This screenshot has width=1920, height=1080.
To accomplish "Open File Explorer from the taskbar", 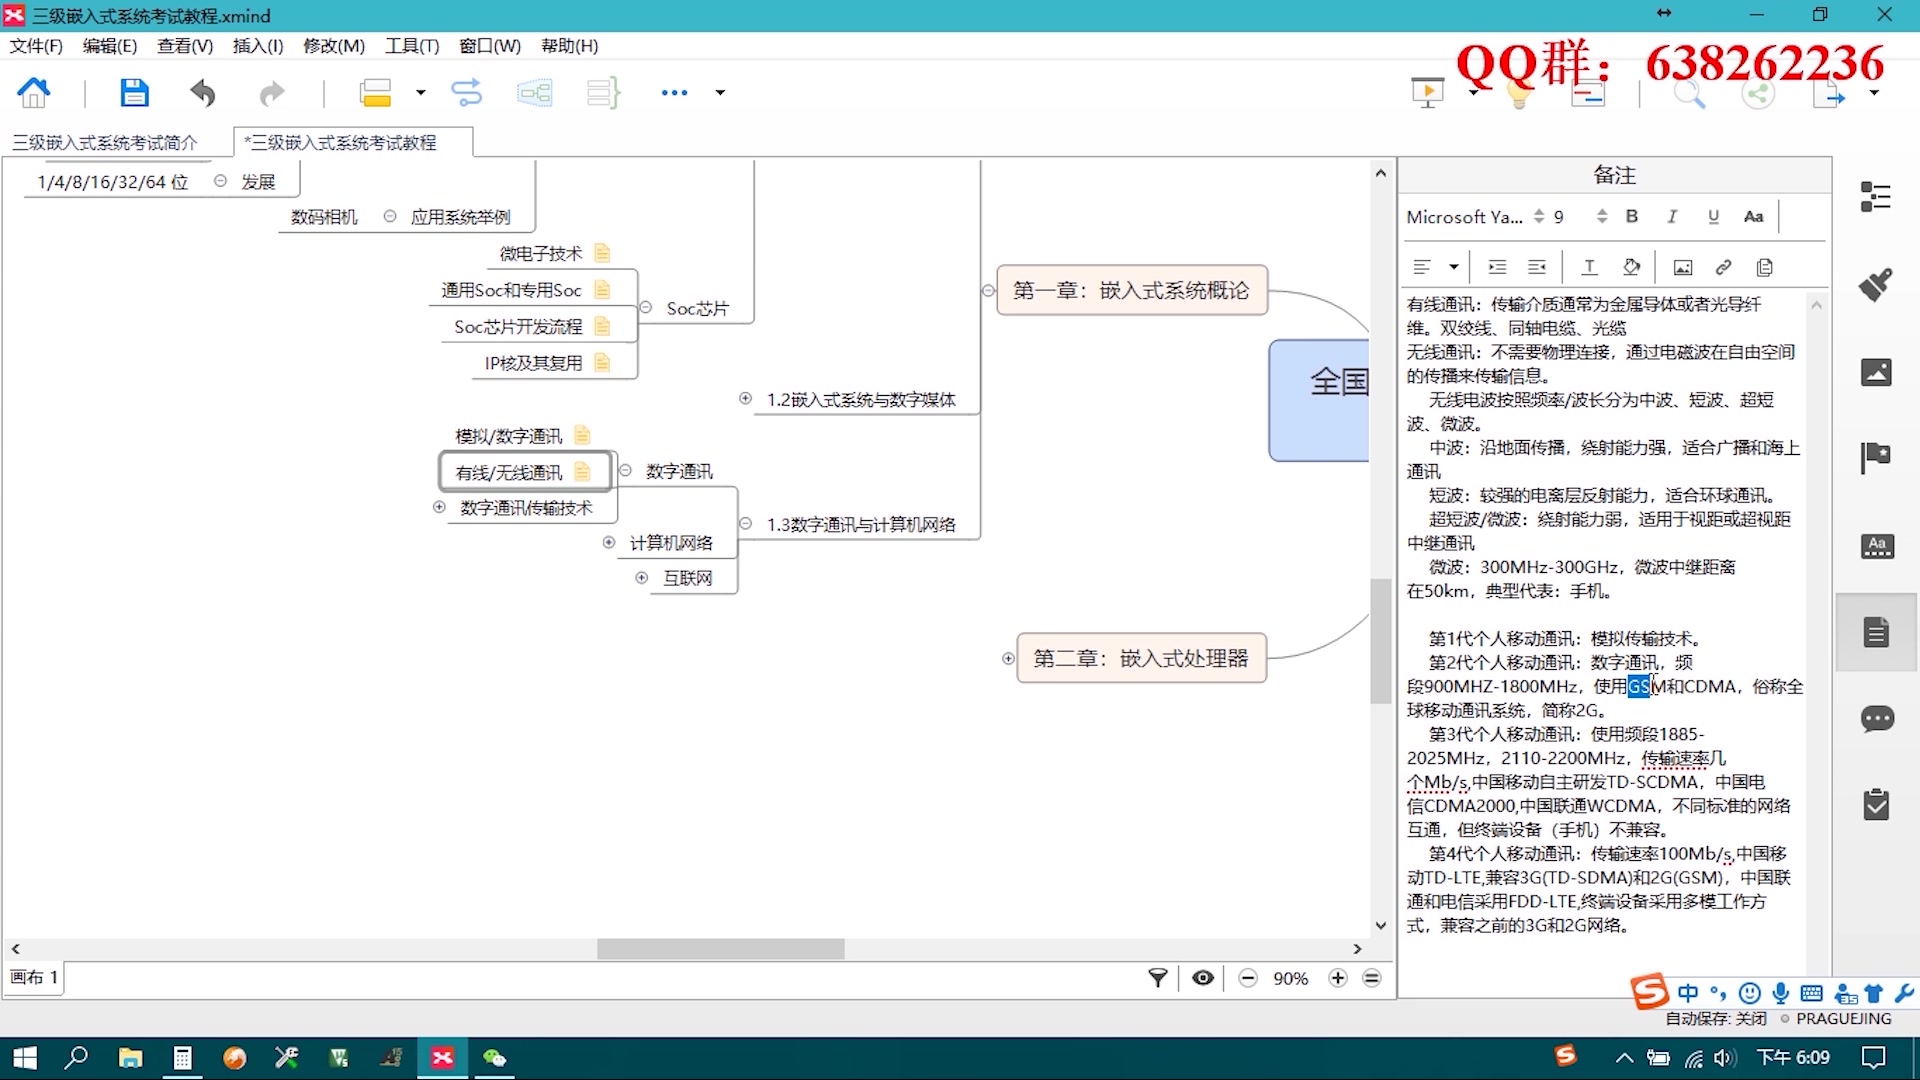I will (x=130, y=1058).
